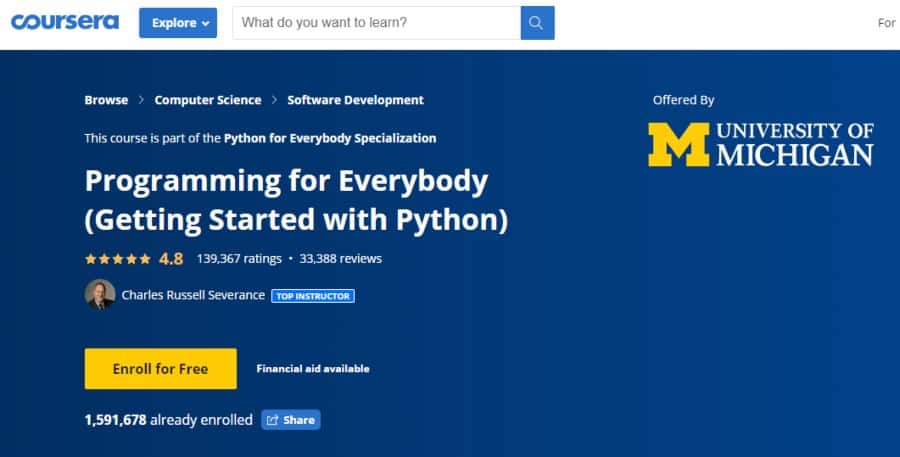The height and width of the screenshot is (457, 900).
Task: Open Python for Everybody Specialization link
Action: (330, 138)
